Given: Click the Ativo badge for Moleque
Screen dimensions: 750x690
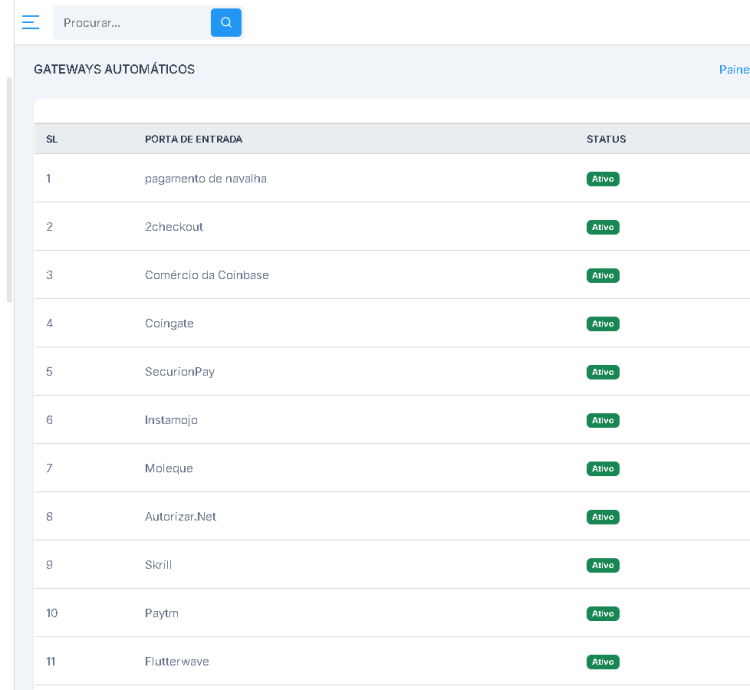Looking at the screenshot, I should coord(603,468).
